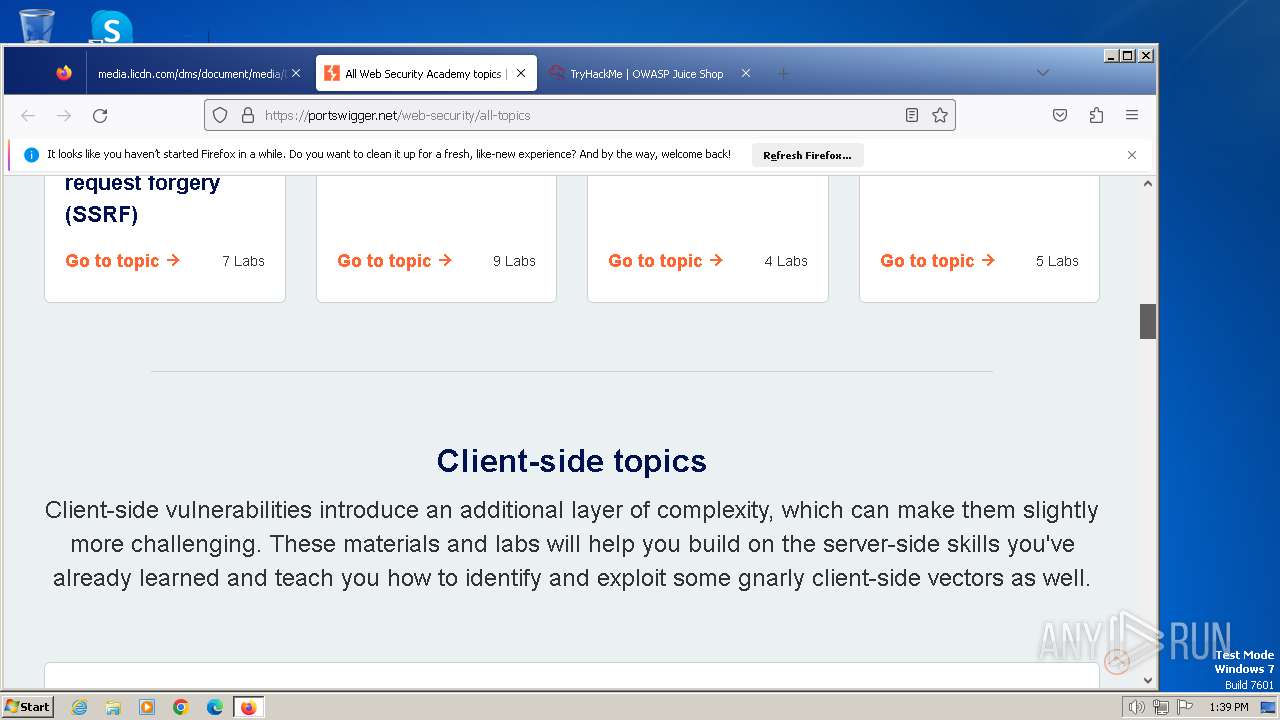Go to topic link beside 4 Labs

(x=666, y=261)
